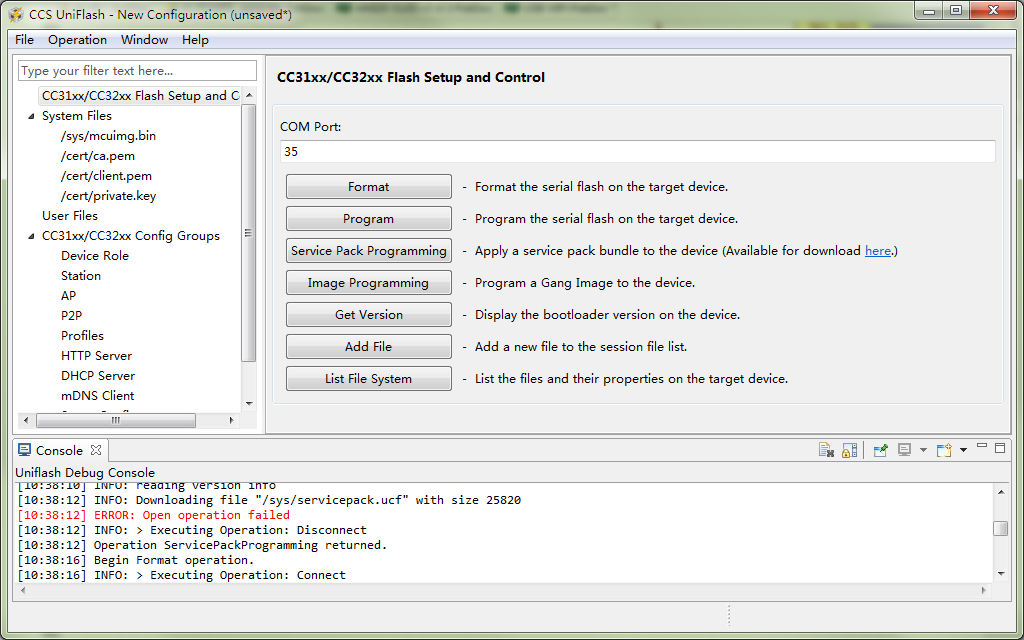Click the Clear Console icon

tap(826, 450)
